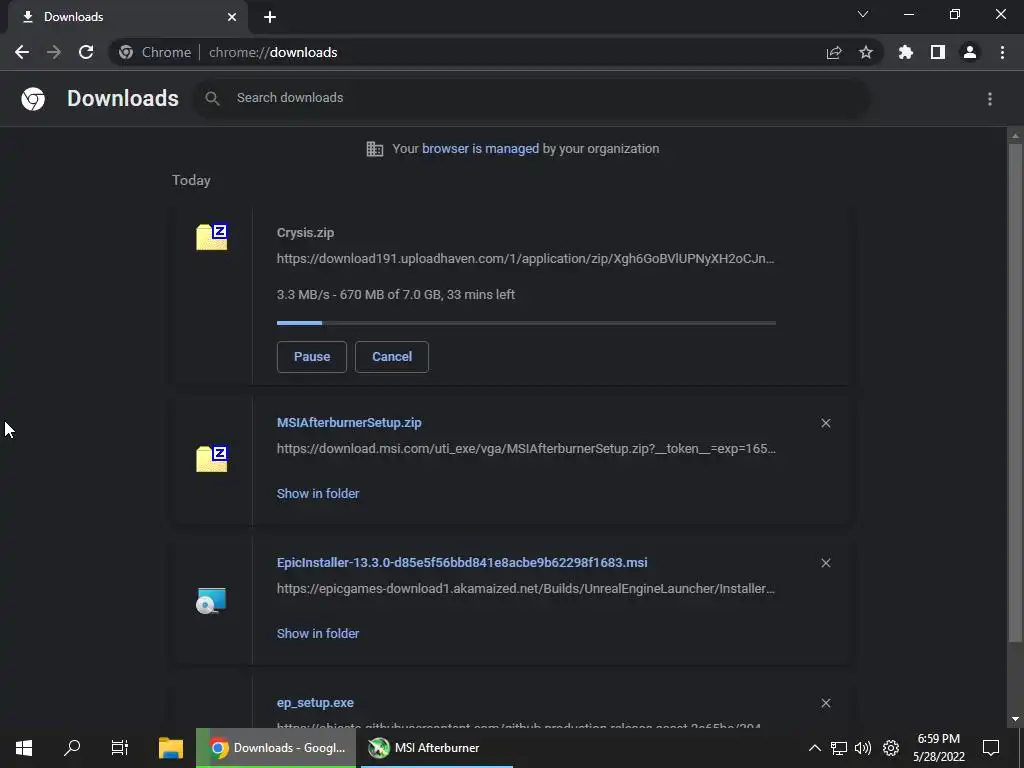
Task: Show hidden system tray icons
Action: (814, 748)
